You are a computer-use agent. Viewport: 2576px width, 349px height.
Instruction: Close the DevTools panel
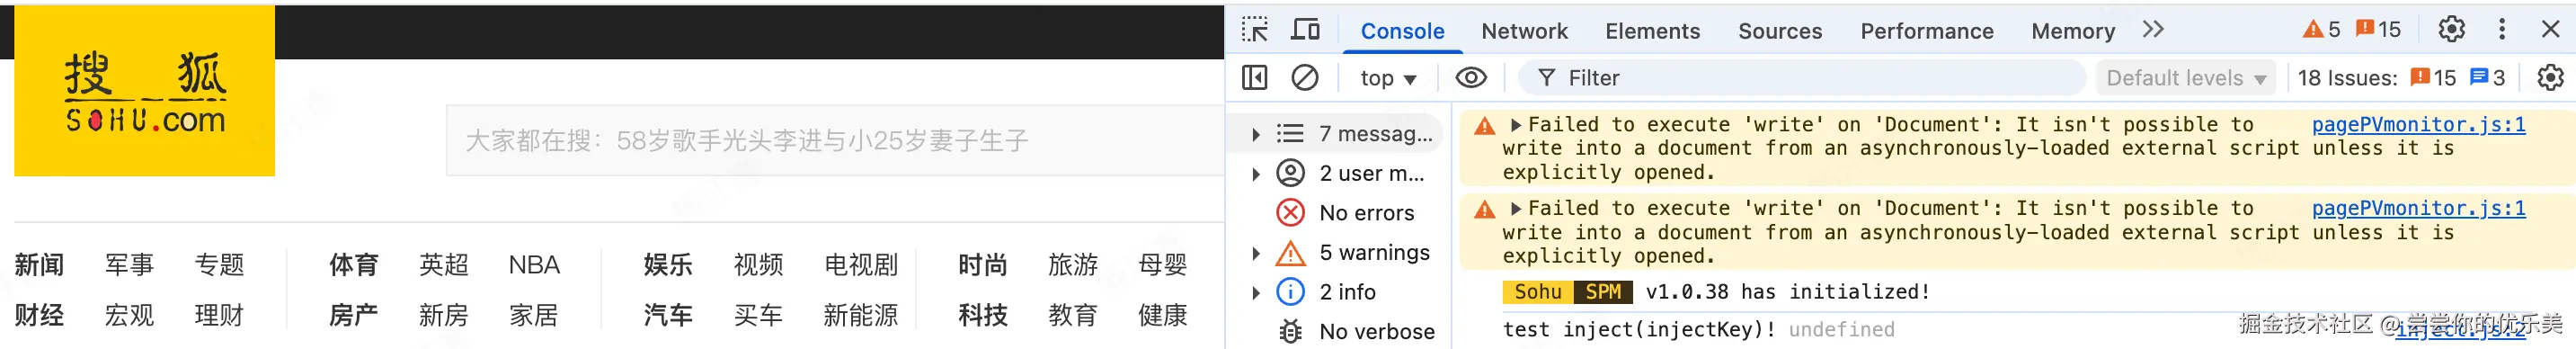point(2550,30)
